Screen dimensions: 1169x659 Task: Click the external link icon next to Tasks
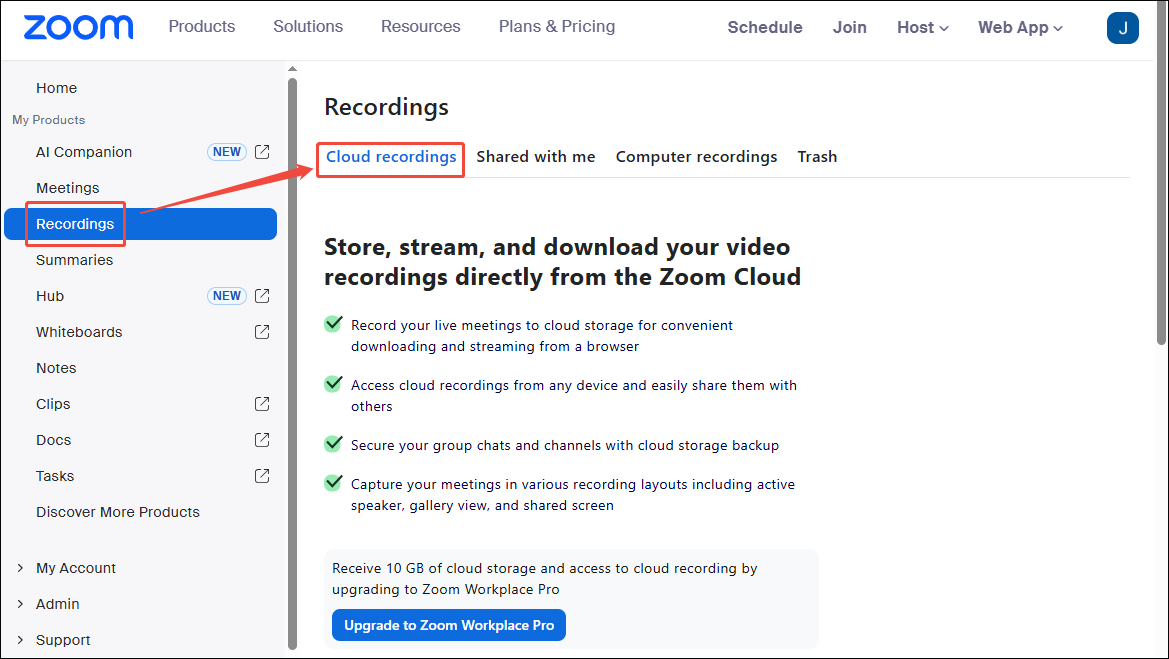point(261,475)
